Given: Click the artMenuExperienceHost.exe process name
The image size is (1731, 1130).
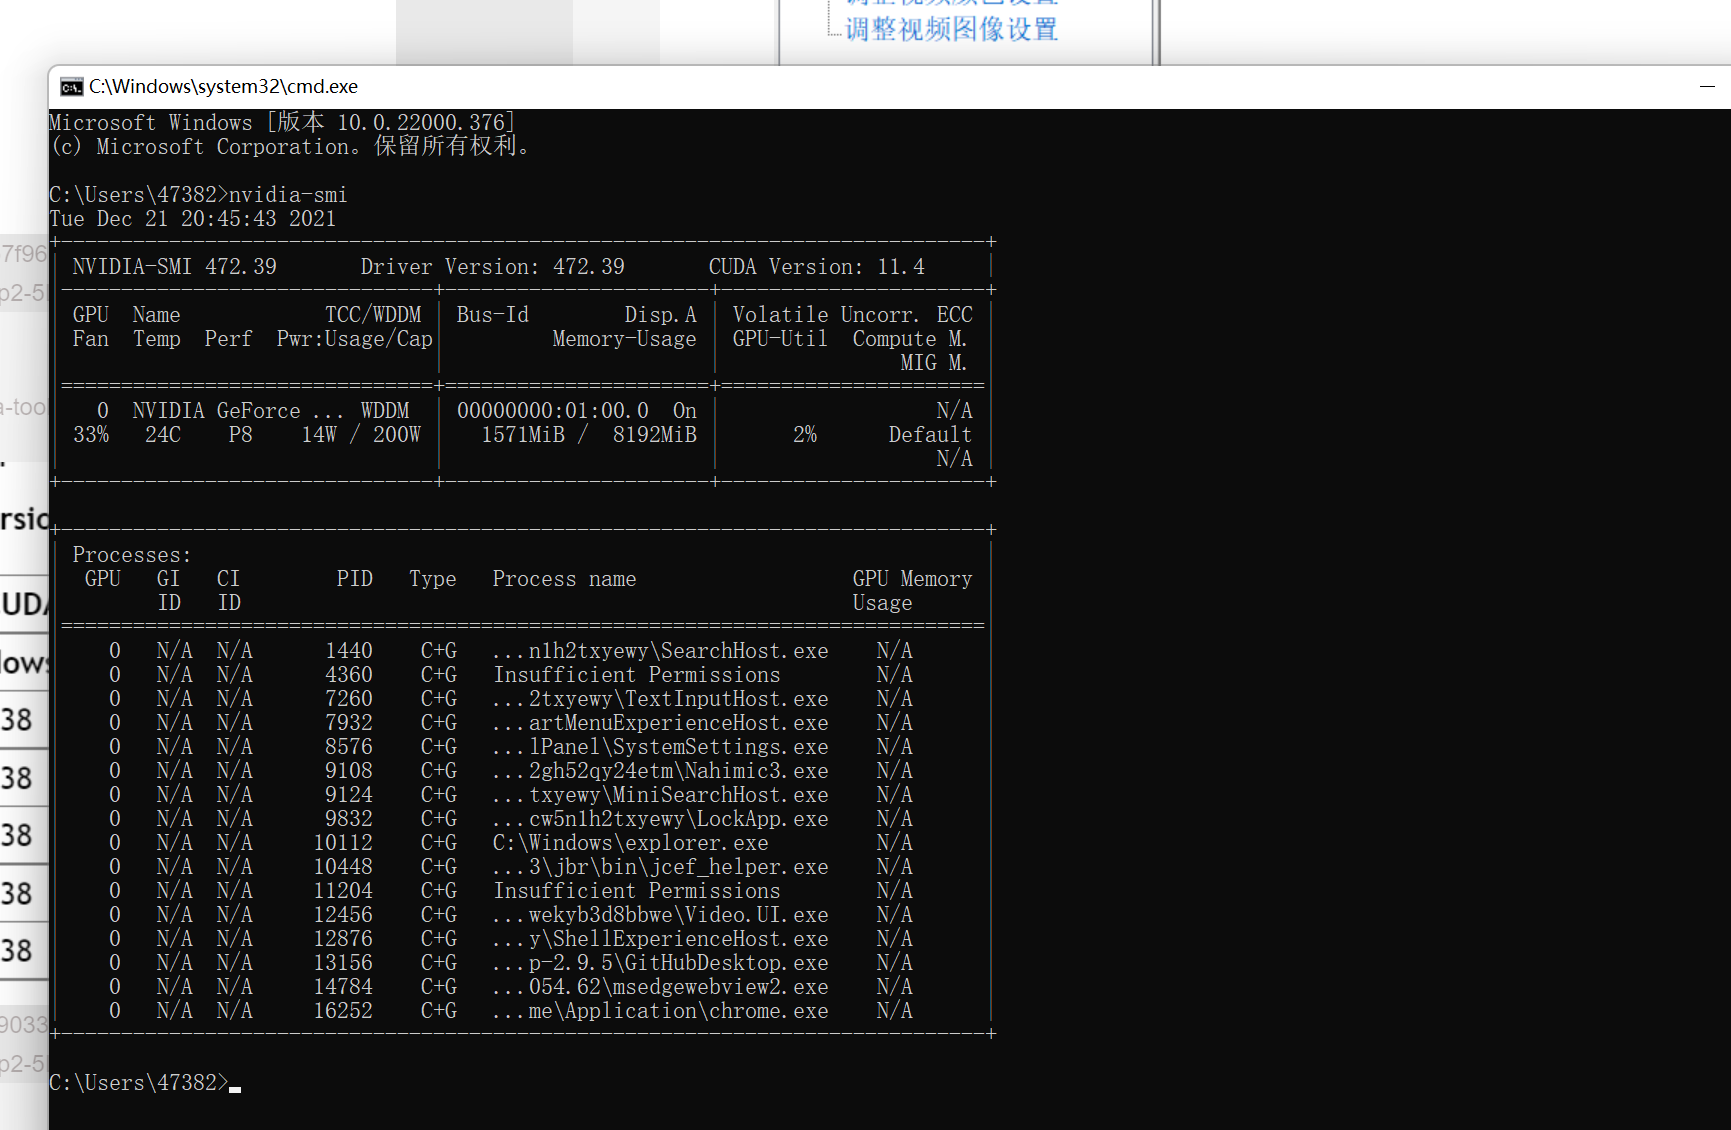Looking at the screenshot, I should [x=660, y=723].
